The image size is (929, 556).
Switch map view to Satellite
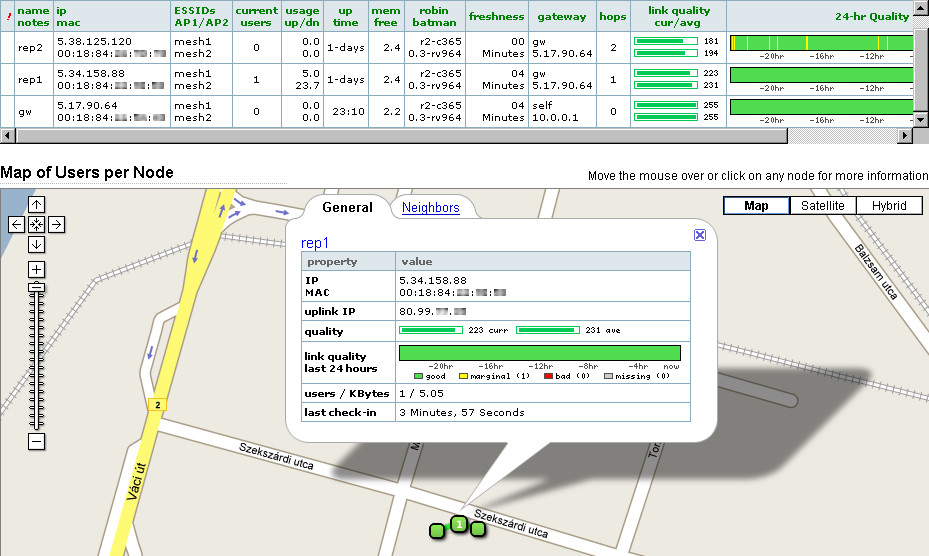(822, 206)
